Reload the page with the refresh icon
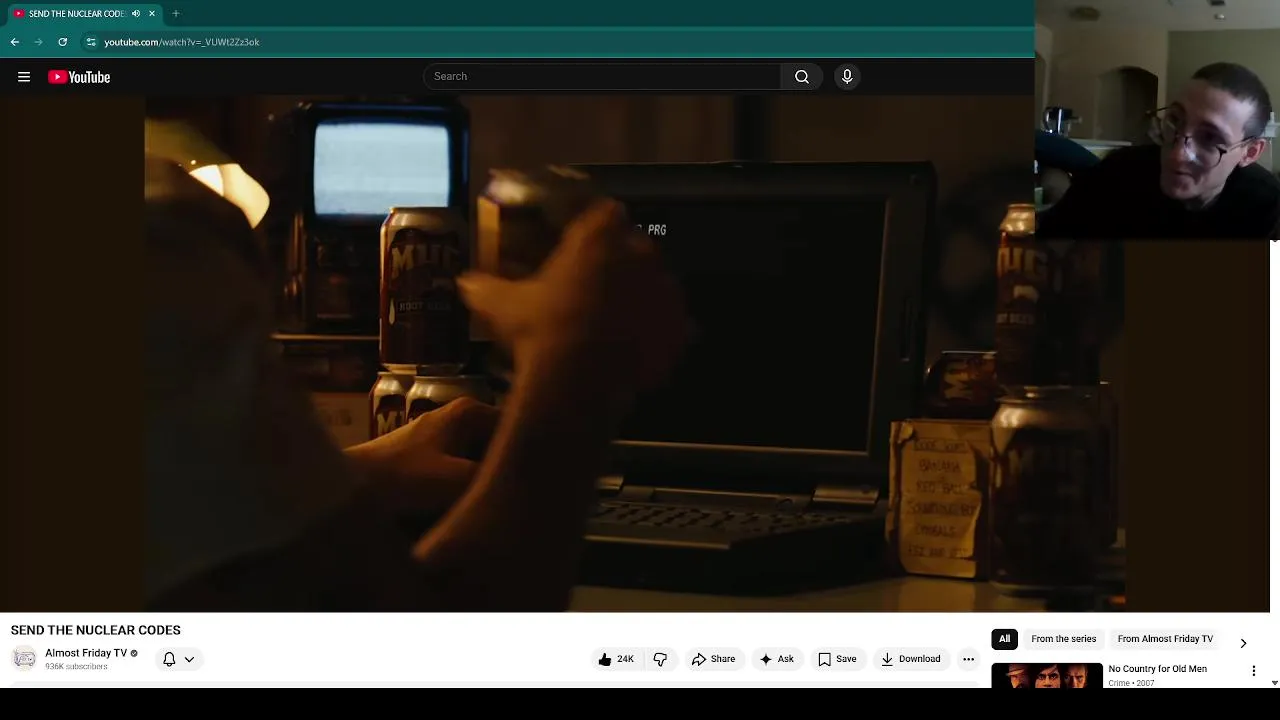Viewport: 1280px width, 720px height. click(63, 42)
